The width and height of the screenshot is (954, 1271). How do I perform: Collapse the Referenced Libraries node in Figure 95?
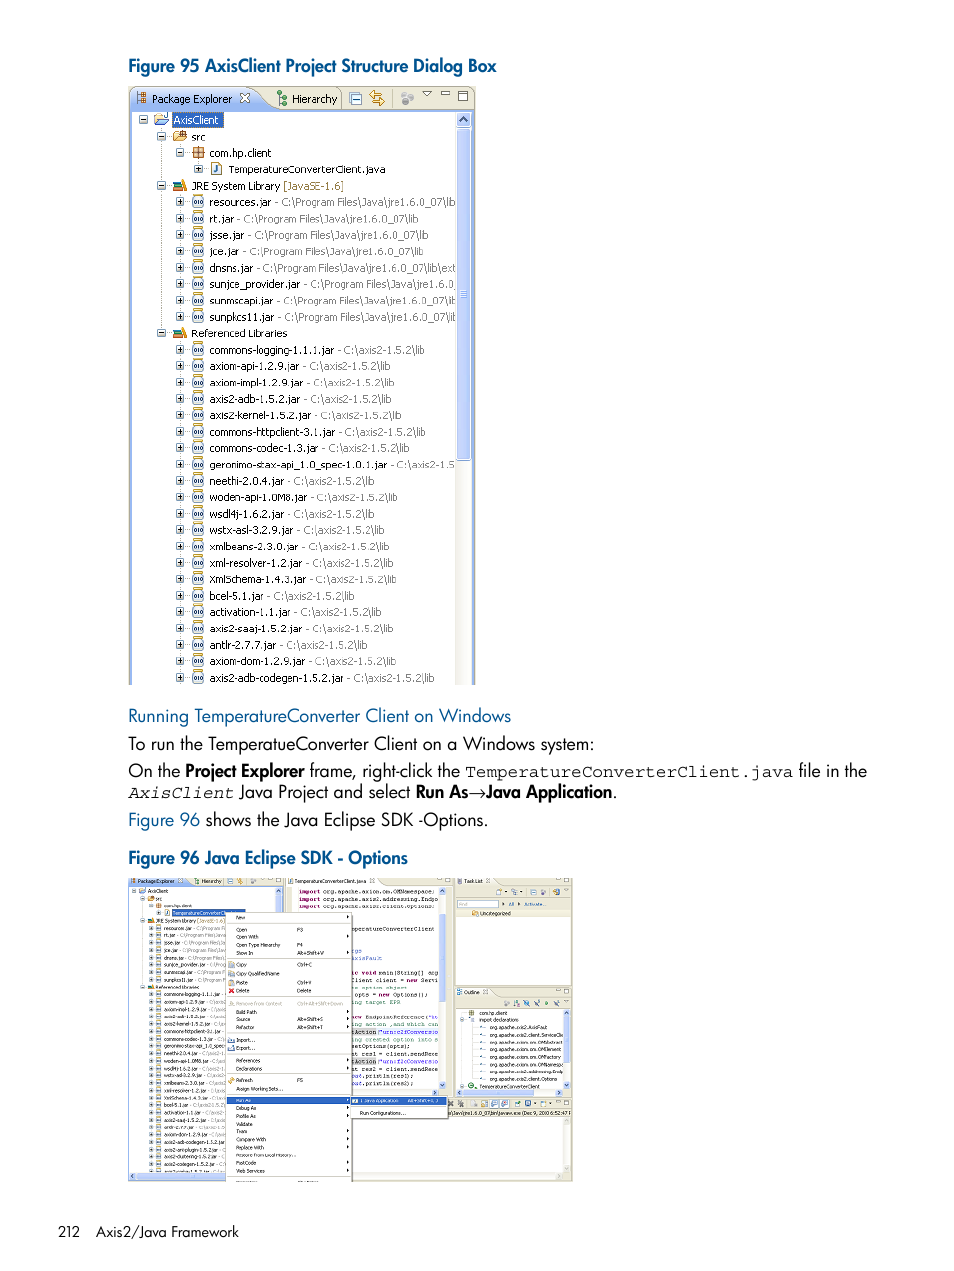[x=162, y=333]
